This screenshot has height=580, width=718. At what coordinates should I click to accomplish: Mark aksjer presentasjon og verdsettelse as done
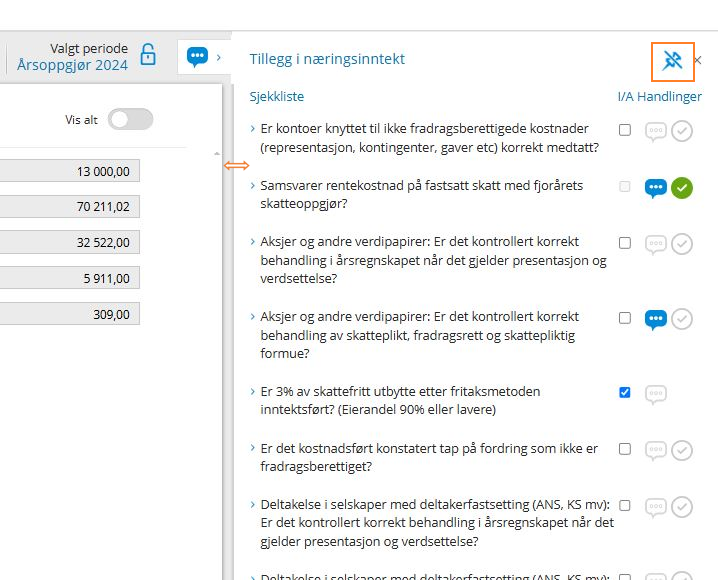click(682, 244)
